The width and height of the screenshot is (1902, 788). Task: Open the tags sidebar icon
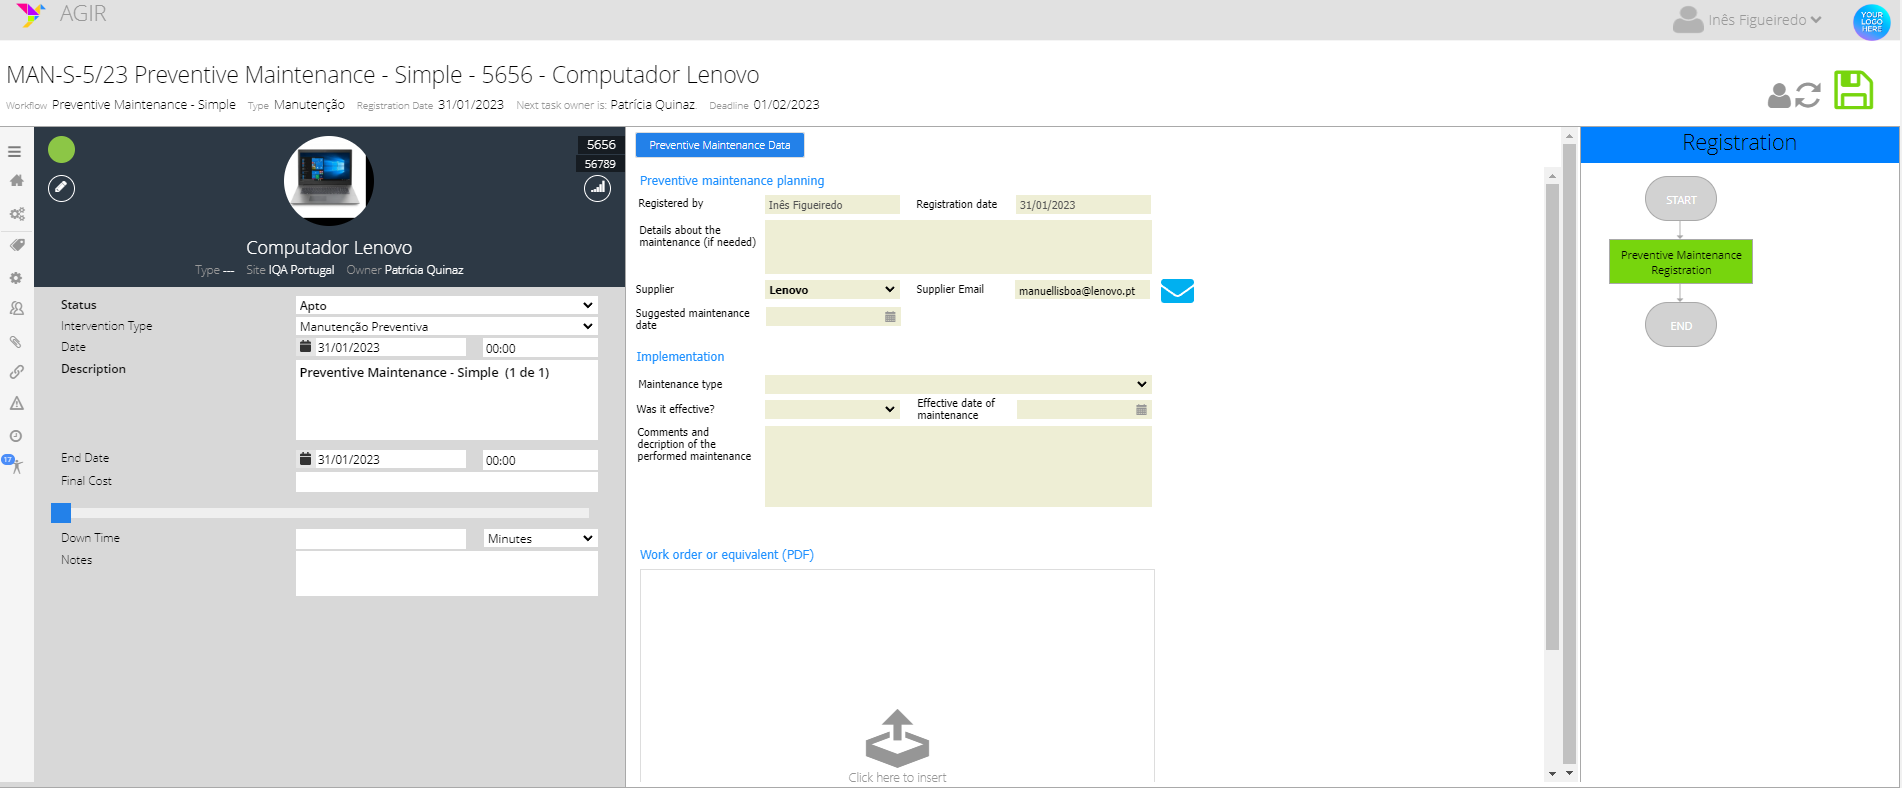point(16,245)
